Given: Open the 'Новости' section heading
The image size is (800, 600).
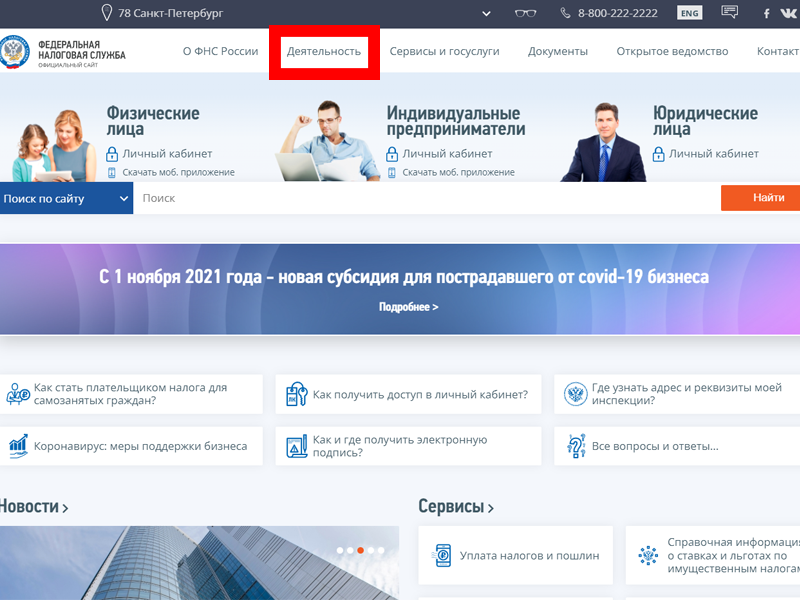Looking at the screenshot, I should tap(34, 506).
